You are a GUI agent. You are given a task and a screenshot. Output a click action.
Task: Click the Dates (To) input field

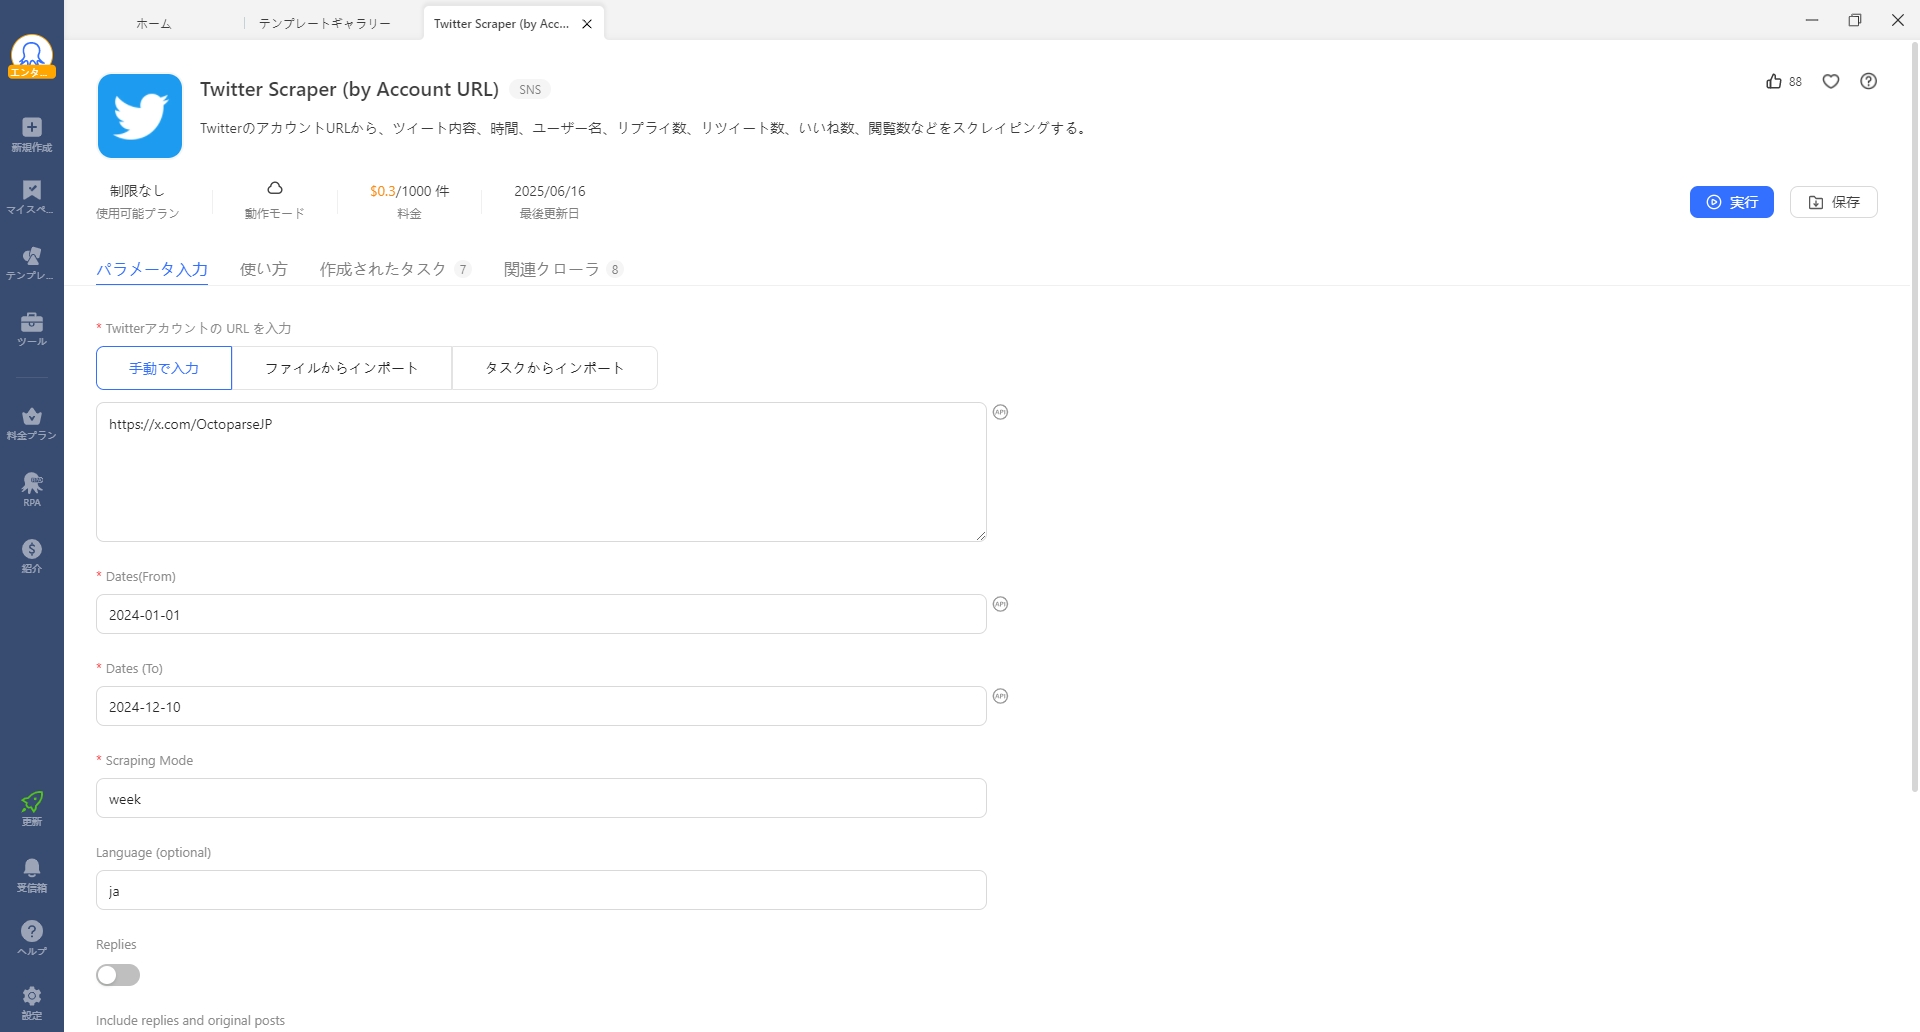tap(541, 706)
